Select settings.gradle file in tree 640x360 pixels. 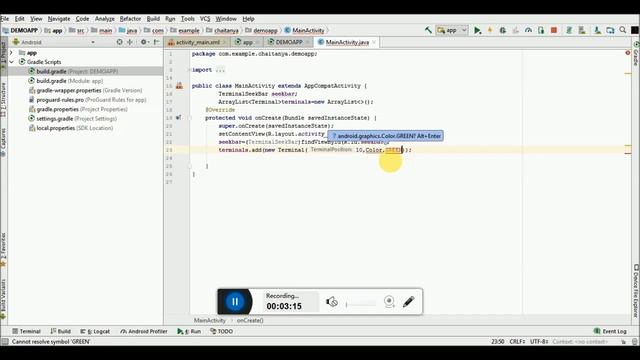72,118
